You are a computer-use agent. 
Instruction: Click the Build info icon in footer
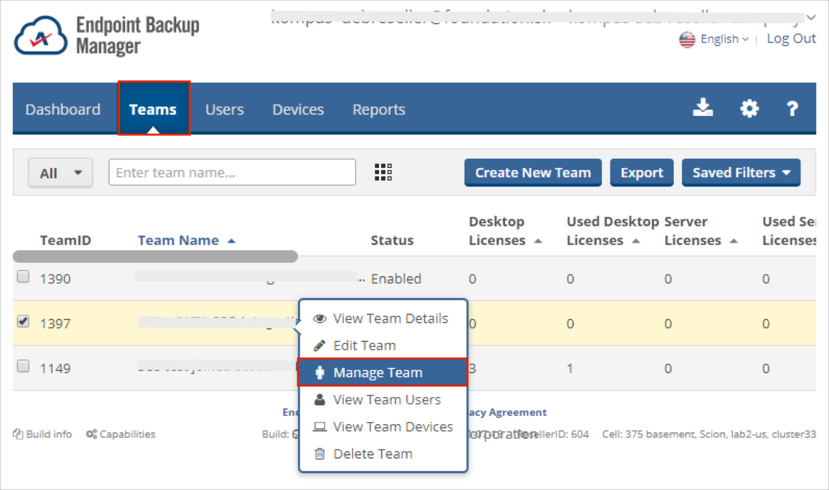18,434
